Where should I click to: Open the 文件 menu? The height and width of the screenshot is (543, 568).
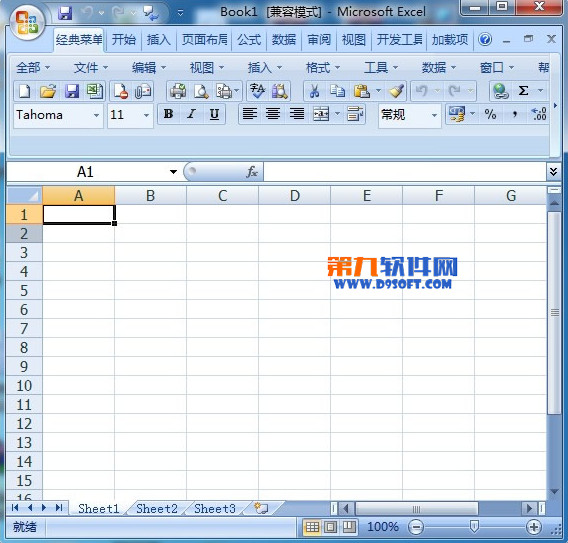point(91,67)
